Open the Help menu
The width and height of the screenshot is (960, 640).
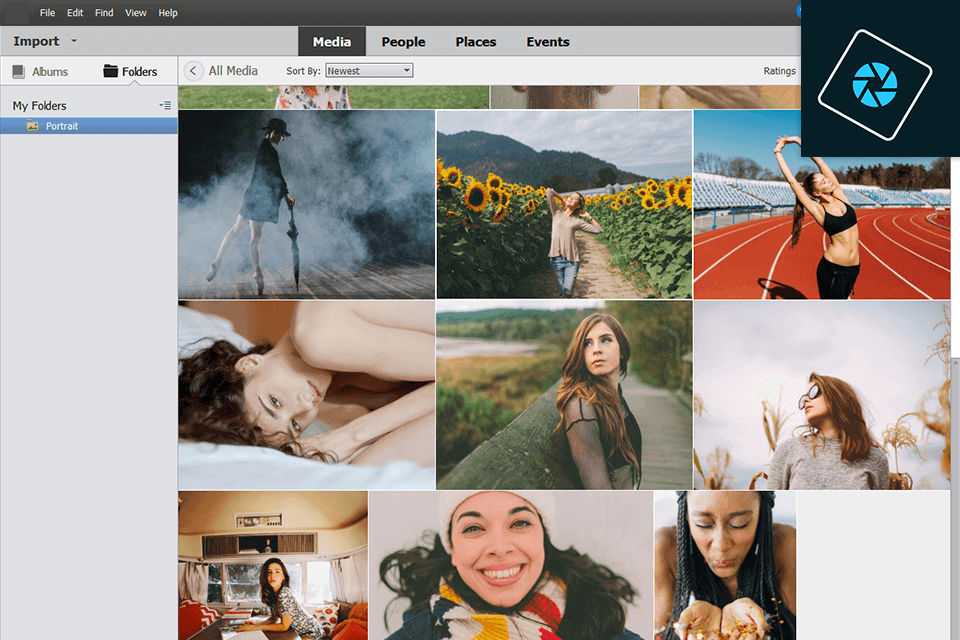tap(168, 13)
